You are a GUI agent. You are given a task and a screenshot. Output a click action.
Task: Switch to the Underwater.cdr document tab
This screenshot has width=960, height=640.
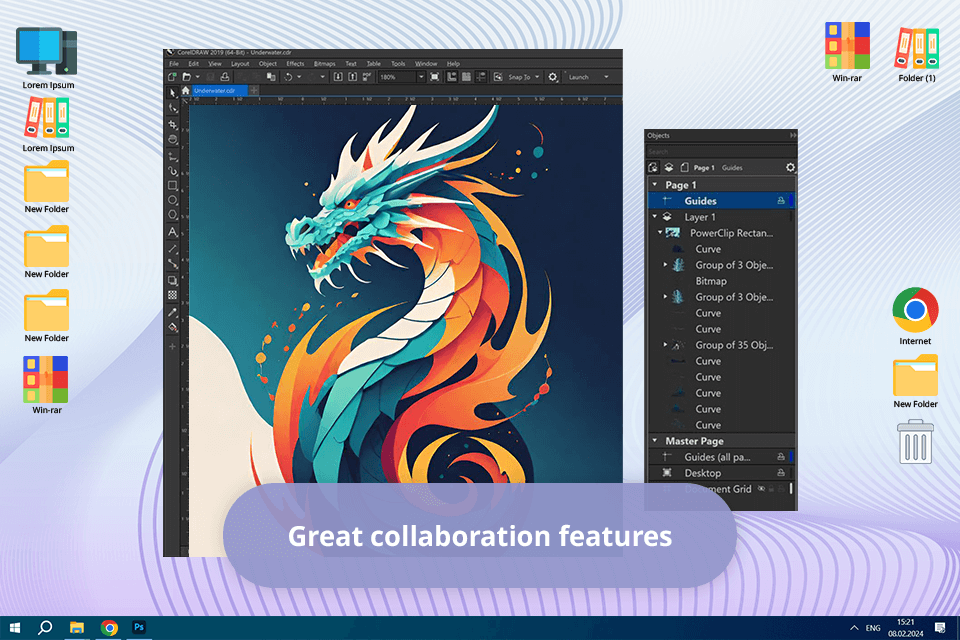(x=219, y=91)
